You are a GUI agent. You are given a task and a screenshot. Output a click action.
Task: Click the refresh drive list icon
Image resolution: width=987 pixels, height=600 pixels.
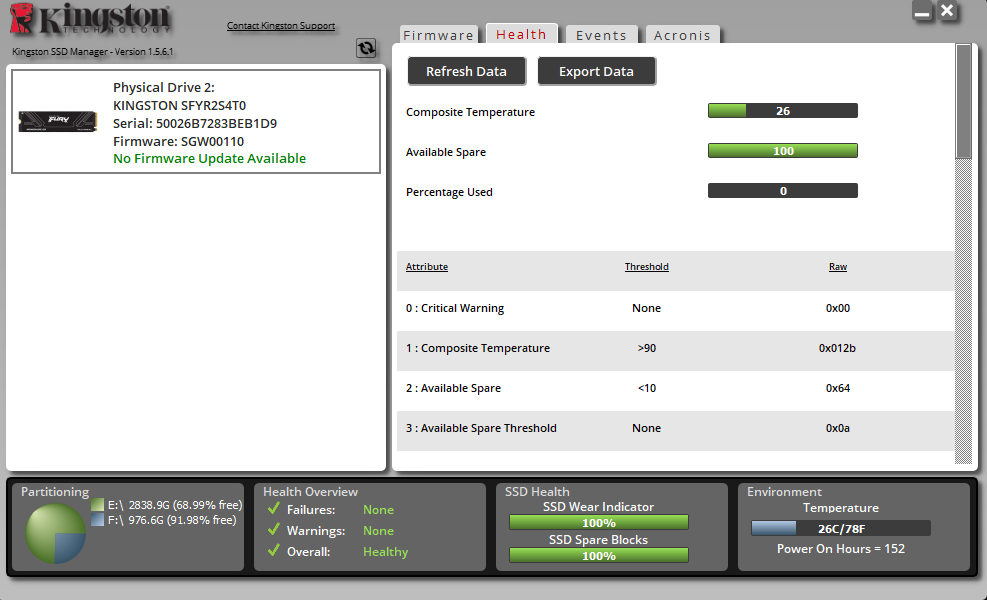point(366,48)
